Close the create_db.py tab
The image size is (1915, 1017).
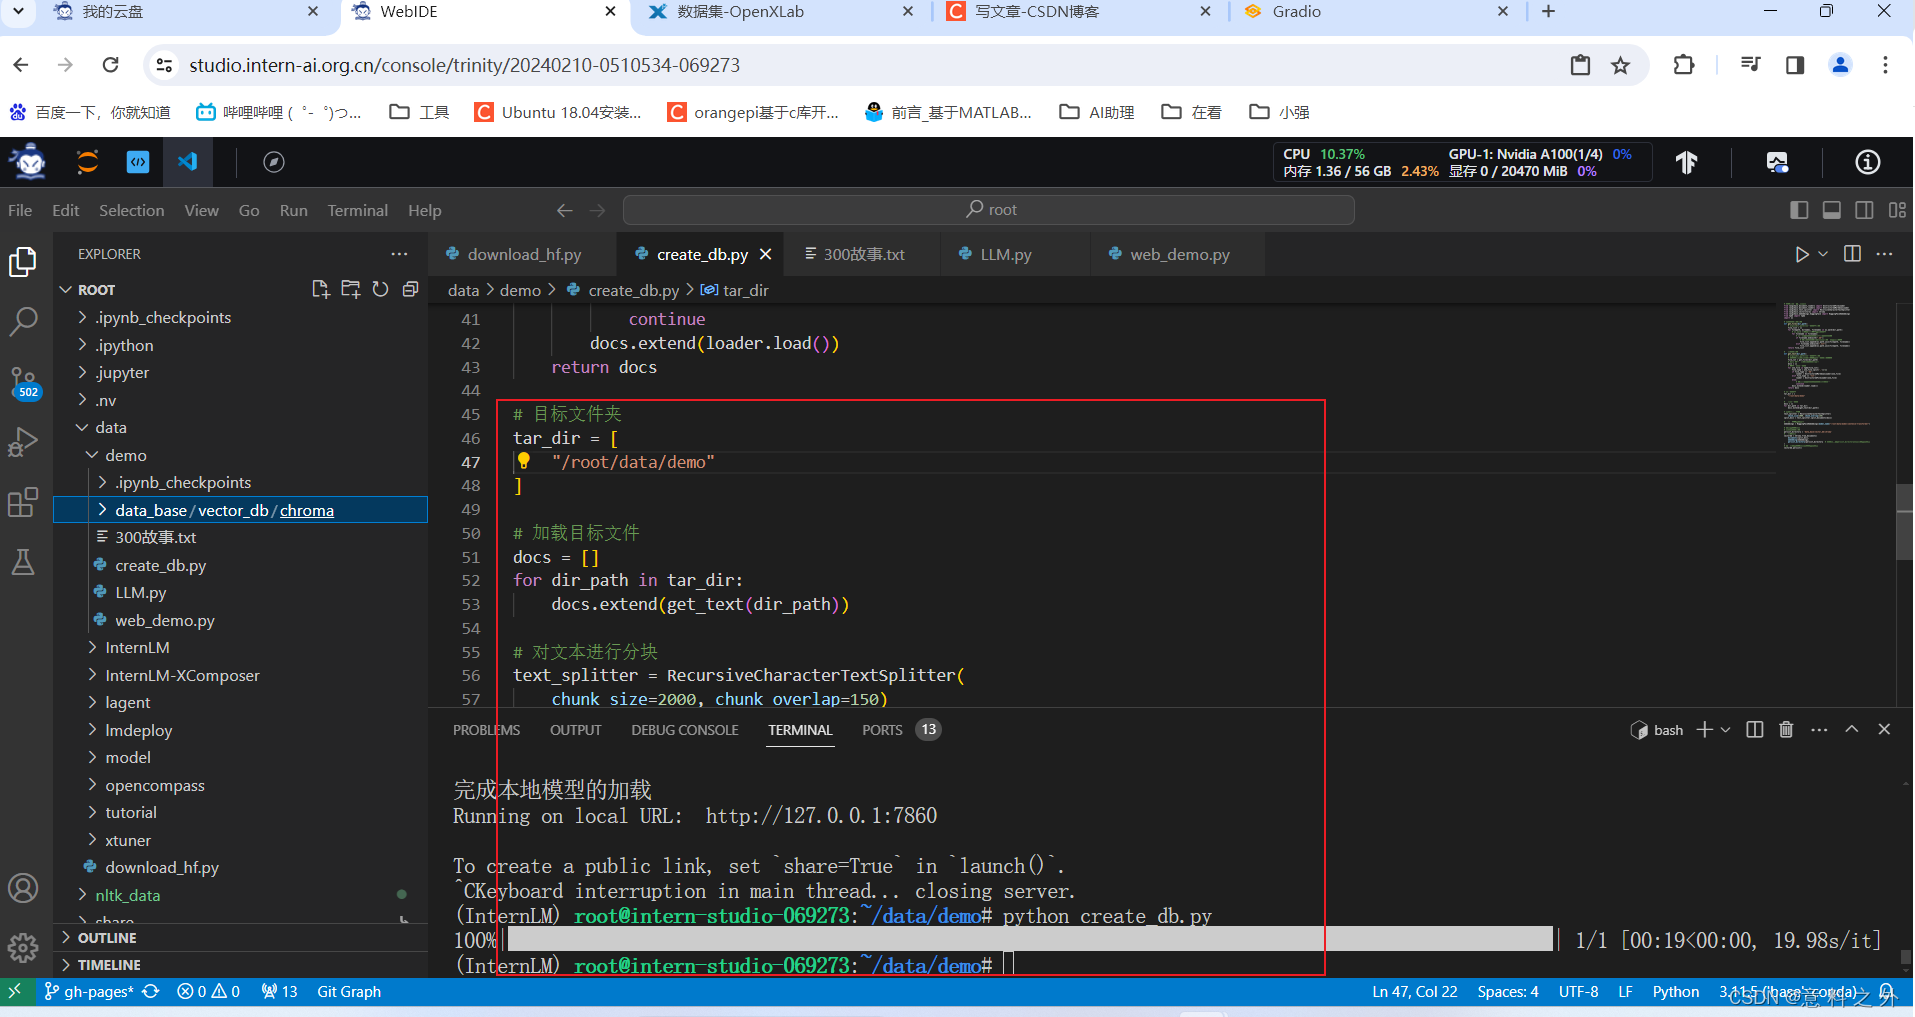[x=766, y=254]
